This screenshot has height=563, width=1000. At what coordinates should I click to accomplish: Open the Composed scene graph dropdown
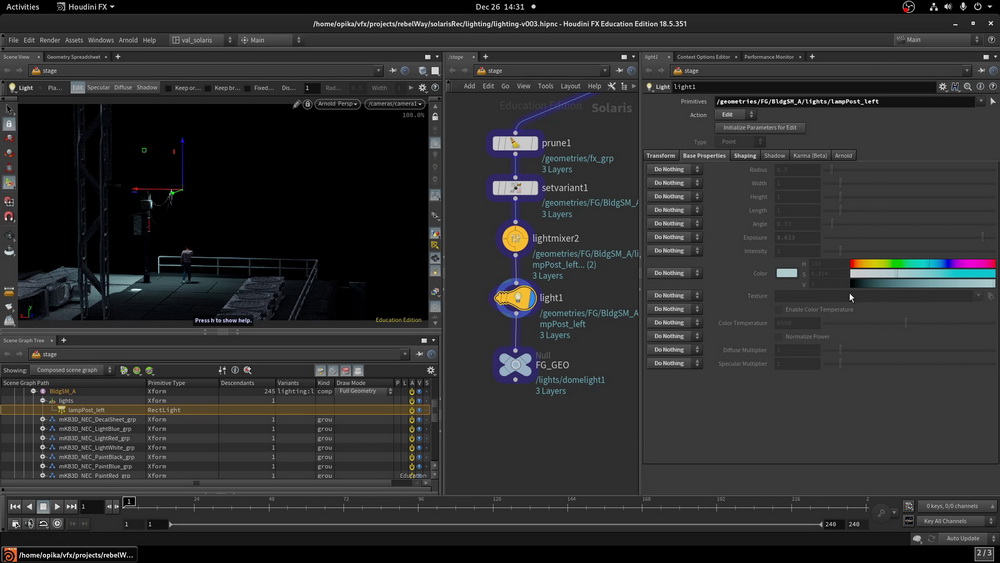coord(72,370)
